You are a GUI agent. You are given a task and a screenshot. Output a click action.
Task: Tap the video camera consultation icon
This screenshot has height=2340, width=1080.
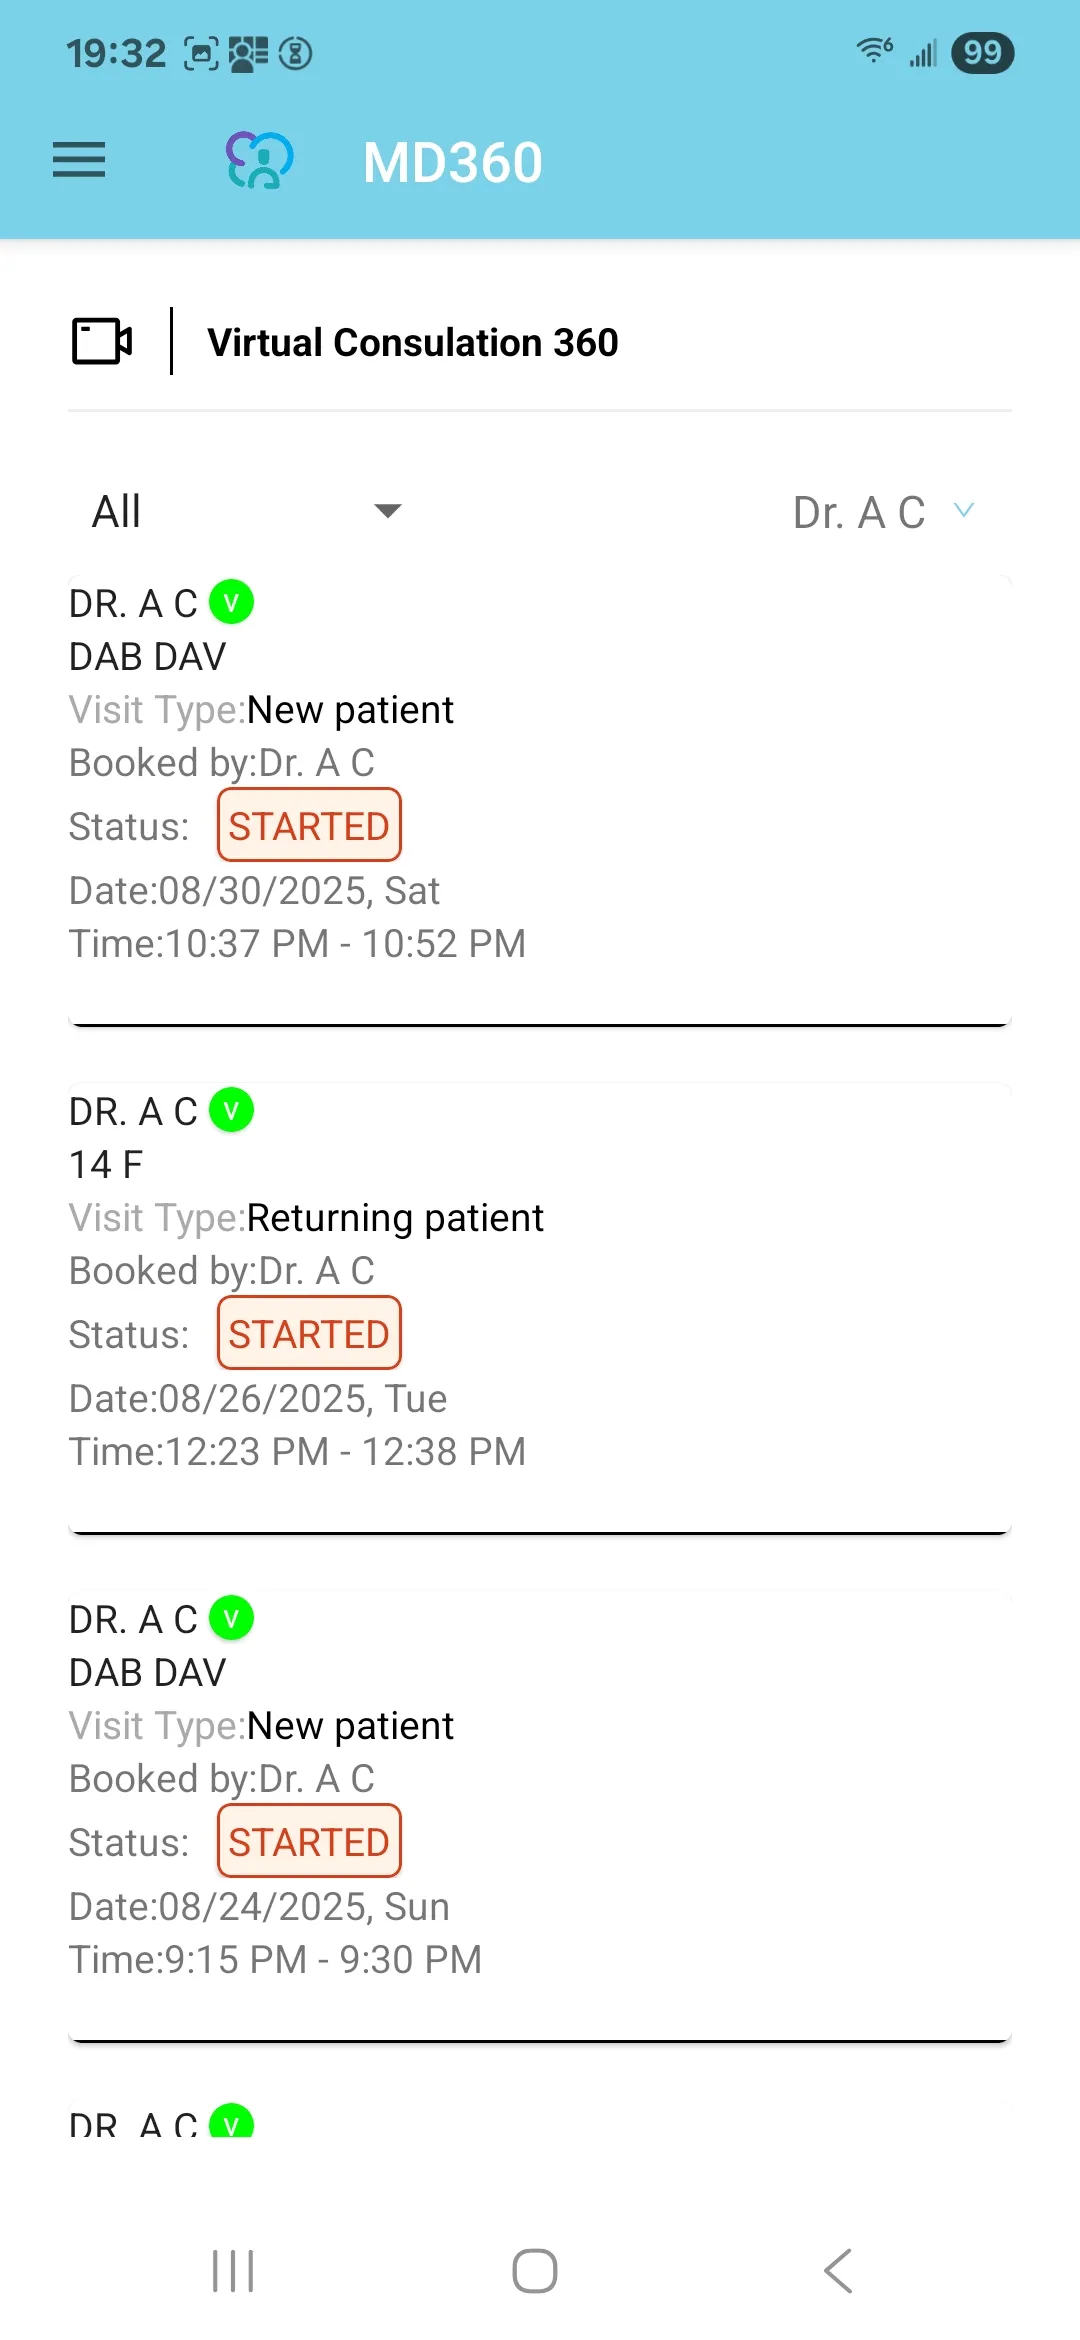pos(102,342)
